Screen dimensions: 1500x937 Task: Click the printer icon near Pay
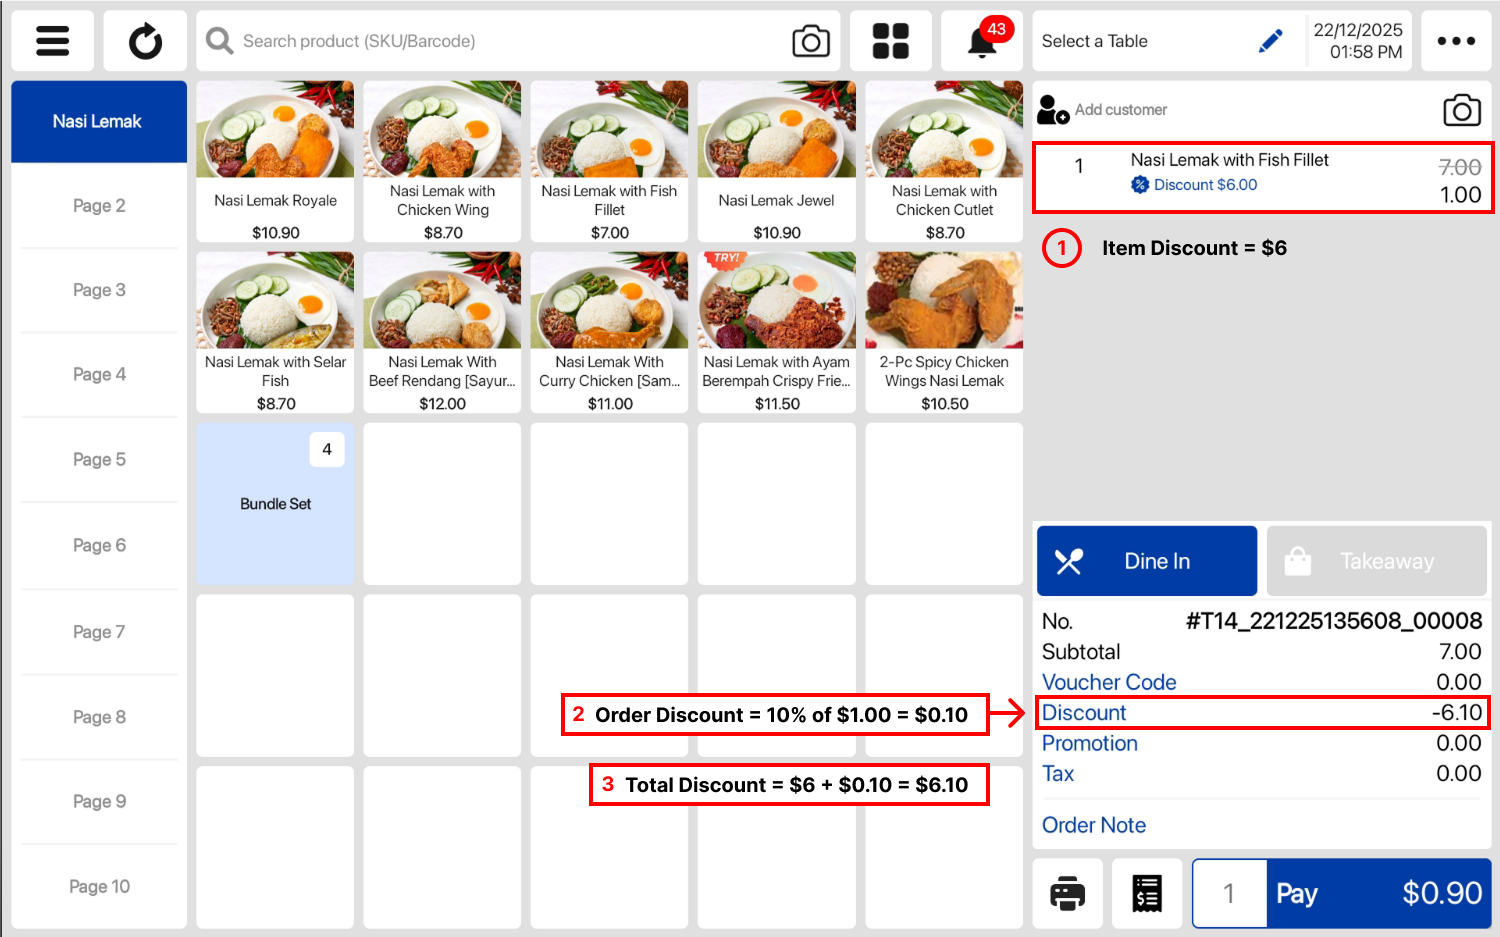(1067, 893)
